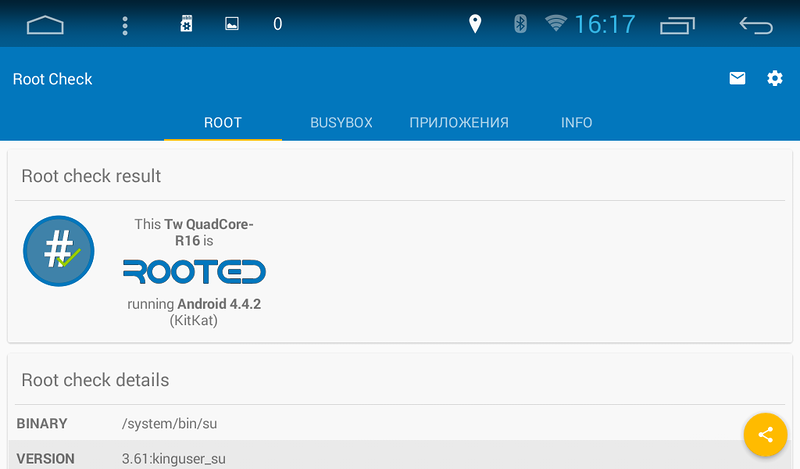Screen dimensions: 800x469
Task: Tap the Root check result heading
Action: coord(91,176)
